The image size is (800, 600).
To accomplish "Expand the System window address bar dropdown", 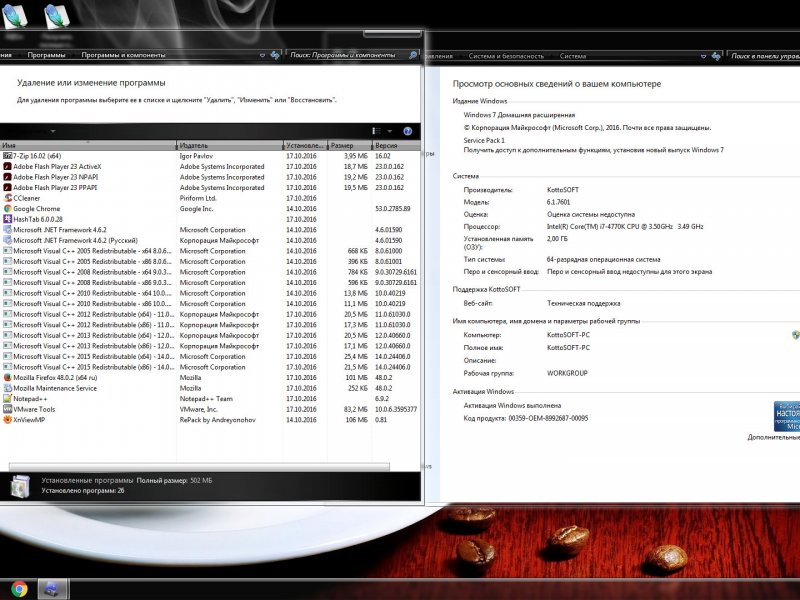I will [x=703, y=56].
